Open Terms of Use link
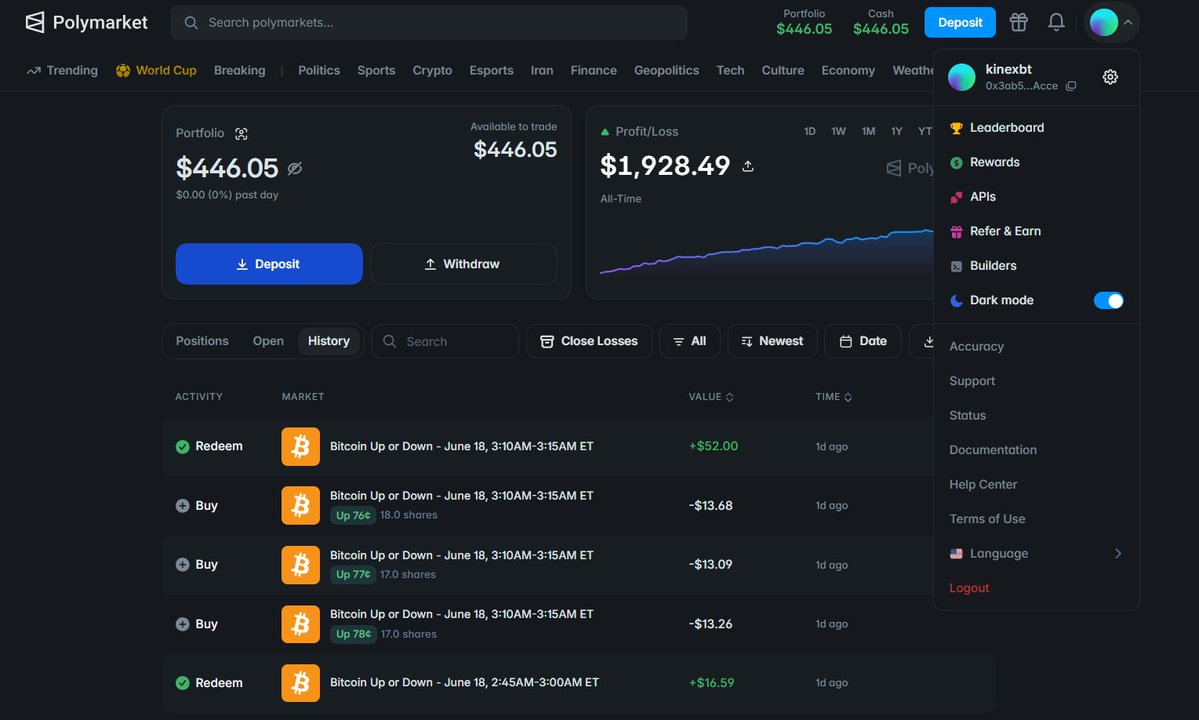This screenshot has width=1199, height=720. pos(987,518)
